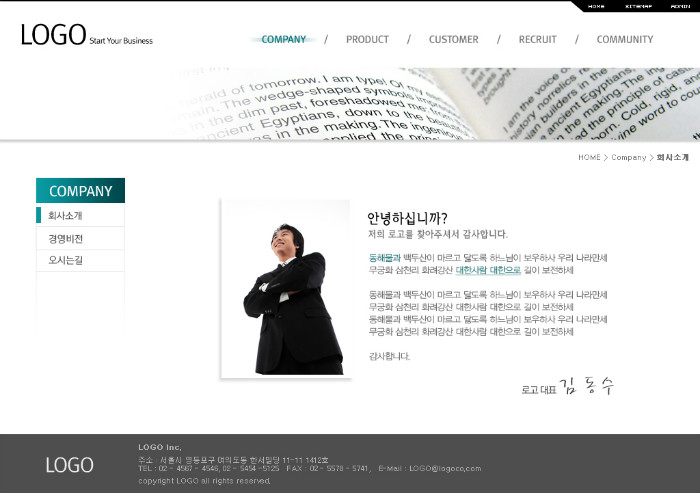Open the RECRUIT navigation menu
Image resolution: width=700 pixels, height=493 pixels.
(x=538, y=39)
